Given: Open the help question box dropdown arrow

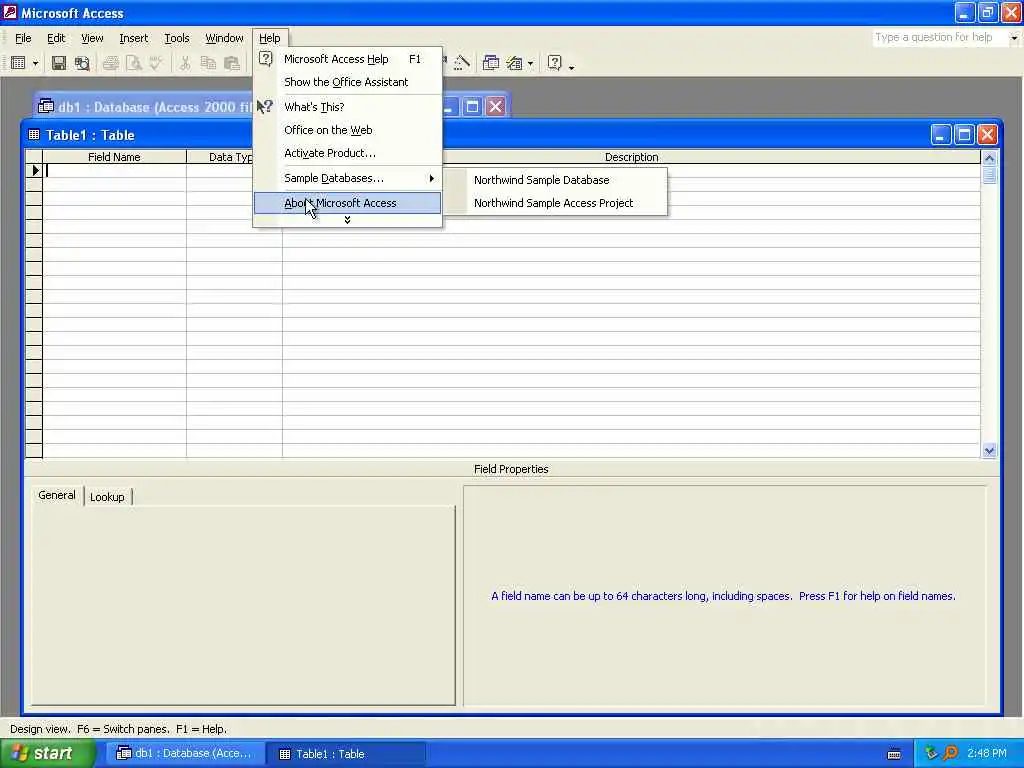Looking at the screenshot, I should coord(1014,38).
